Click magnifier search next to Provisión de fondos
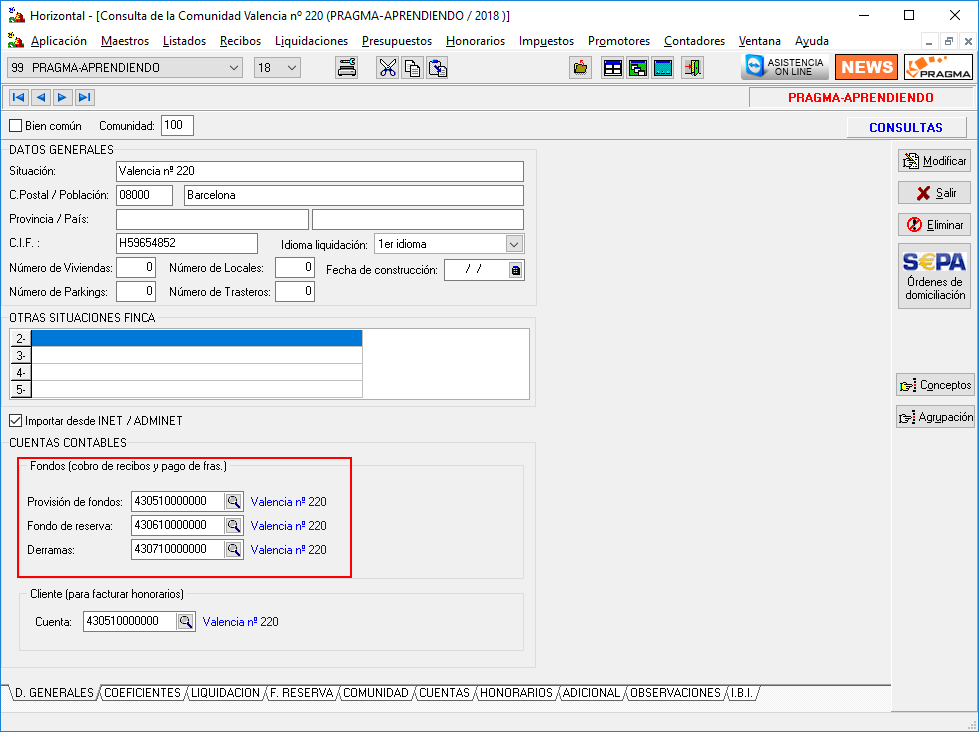Screen dimensions: 979x732 point(233,501)
